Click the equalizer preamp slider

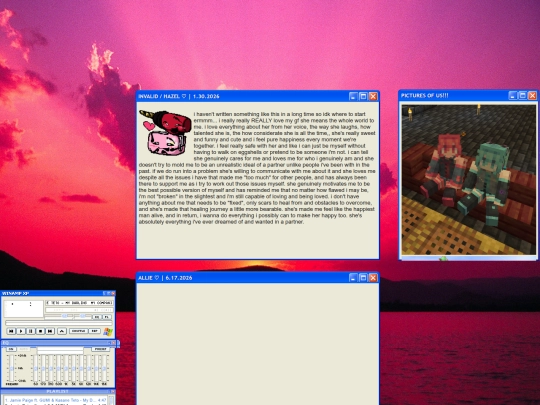pos(11,368)
